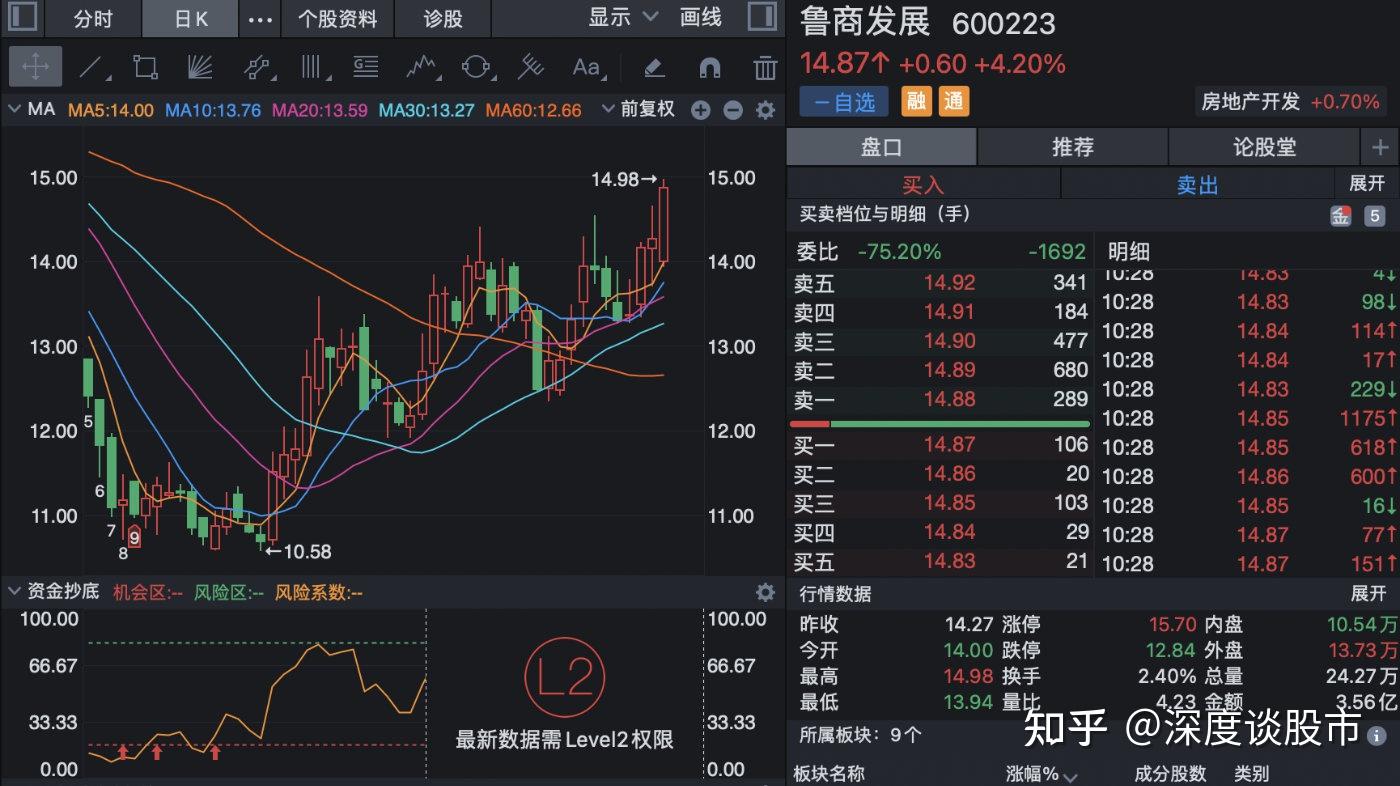Open 资金抄底 indicator settings gear
Screen dimensions: 1400x786
[765, 592]
